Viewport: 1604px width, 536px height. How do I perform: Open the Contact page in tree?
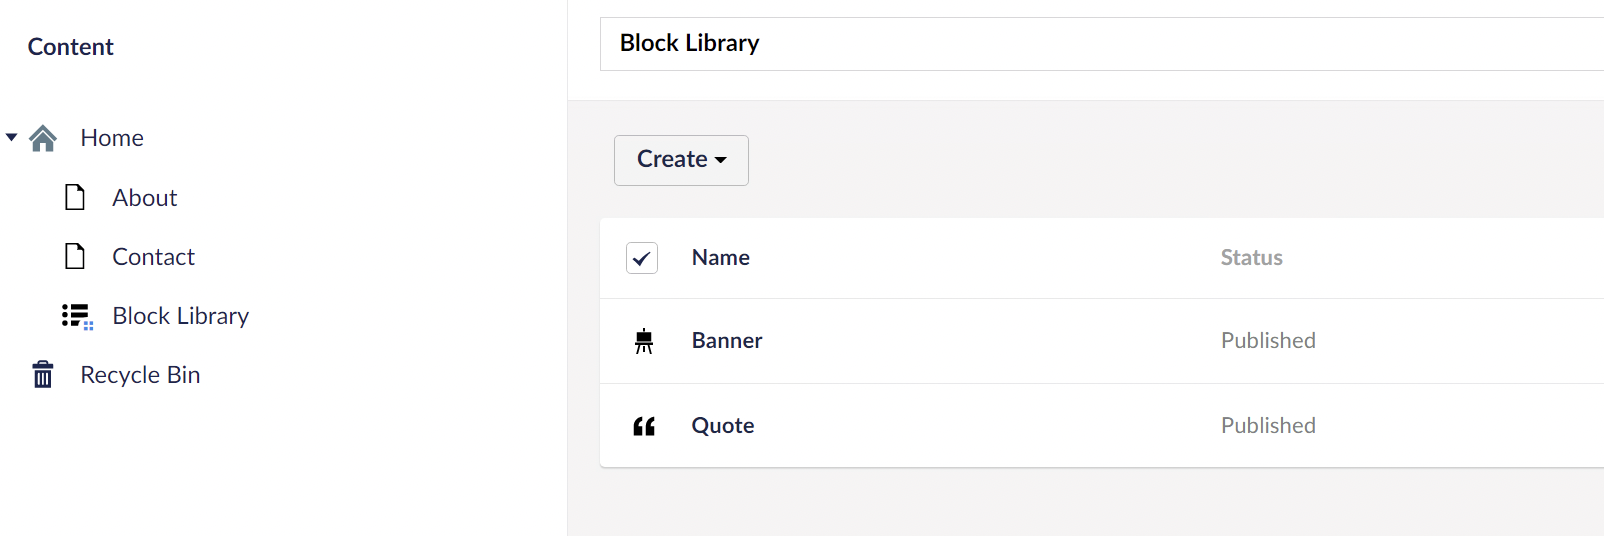point(153,257)
